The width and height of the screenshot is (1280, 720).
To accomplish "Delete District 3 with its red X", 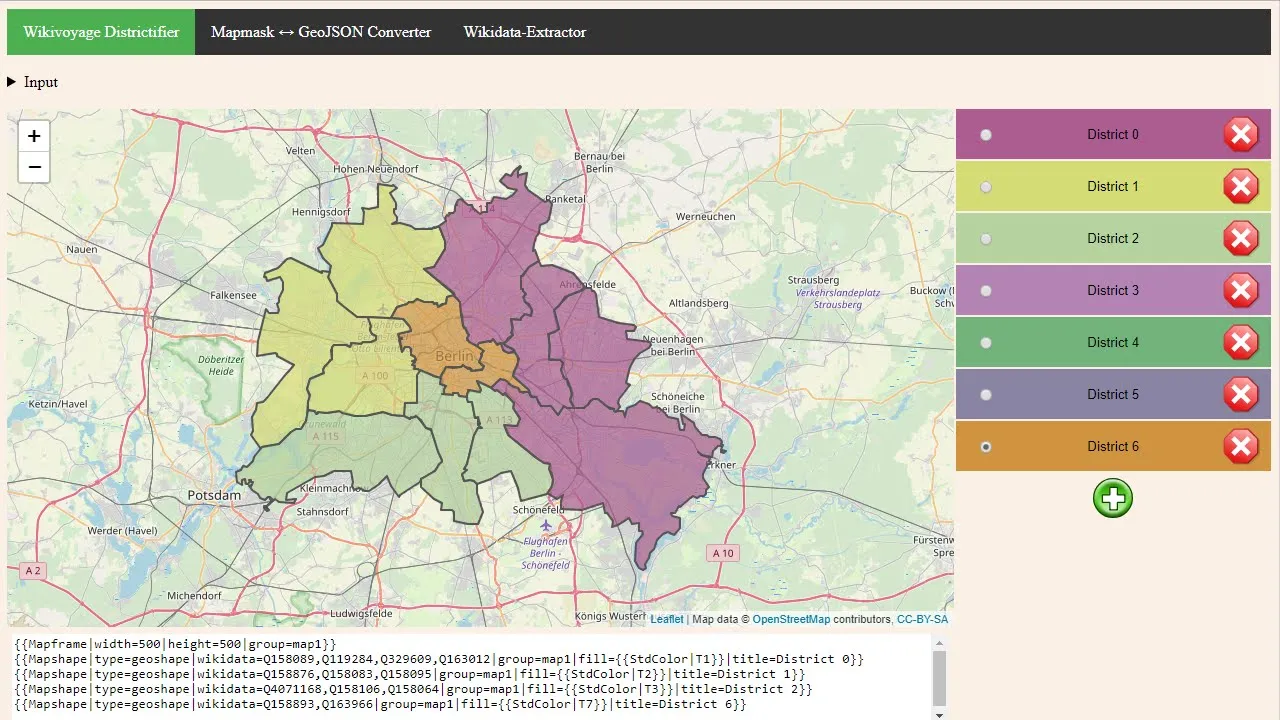I will pyautogui.click(x=1241, y=290).
